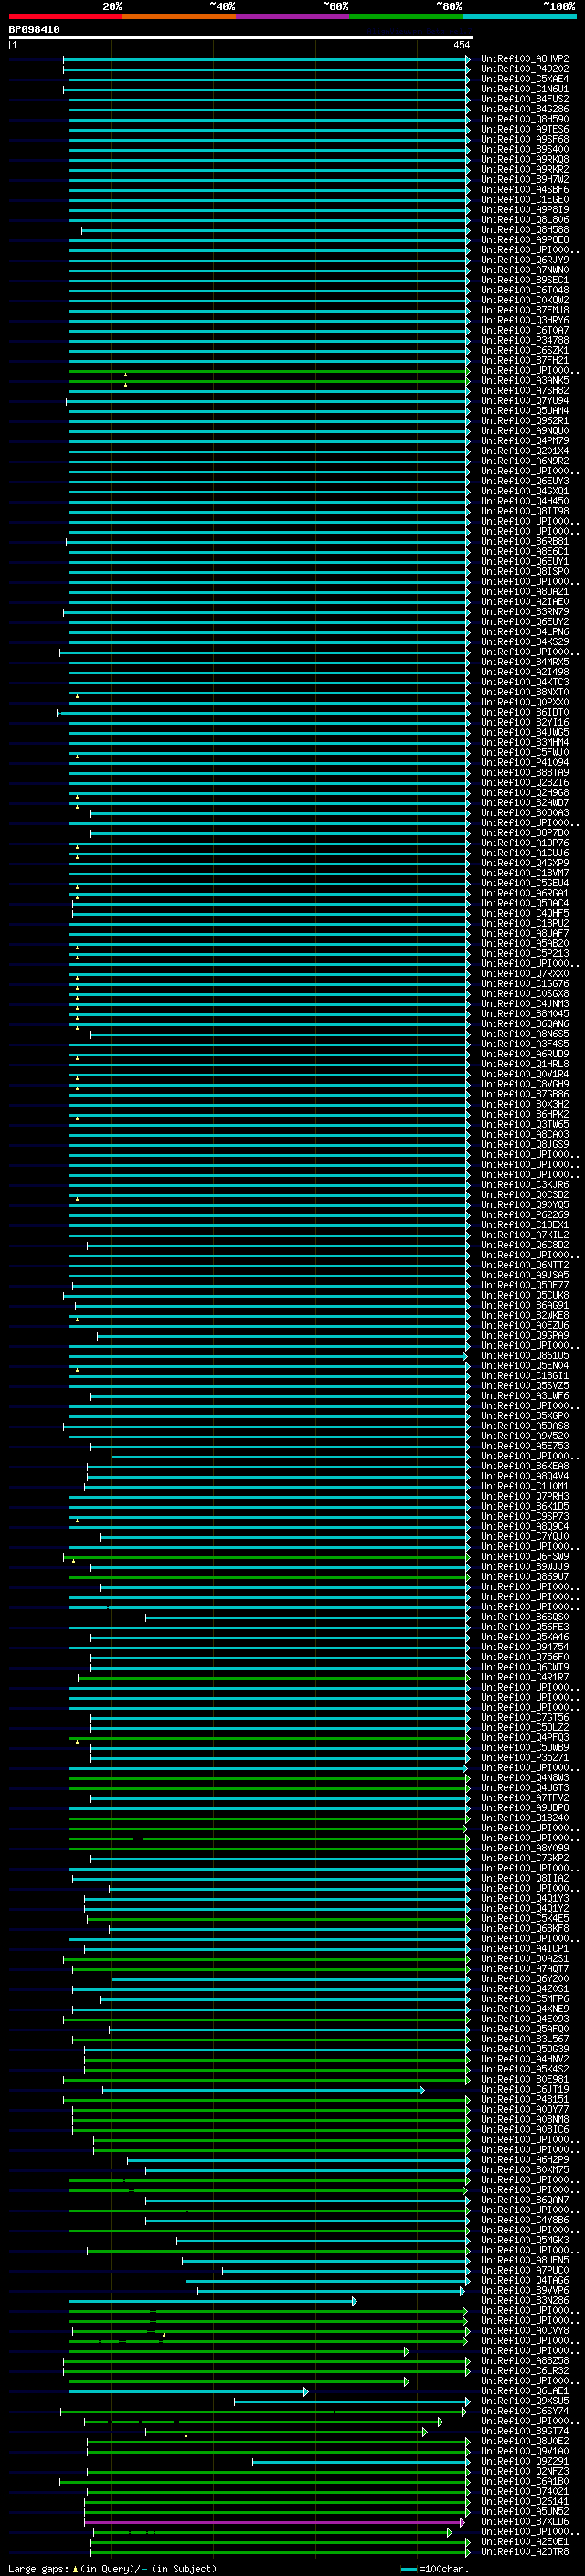Click hit label UniRef100_B9VVP6
585x2576 pixels.
point(524,2290)
